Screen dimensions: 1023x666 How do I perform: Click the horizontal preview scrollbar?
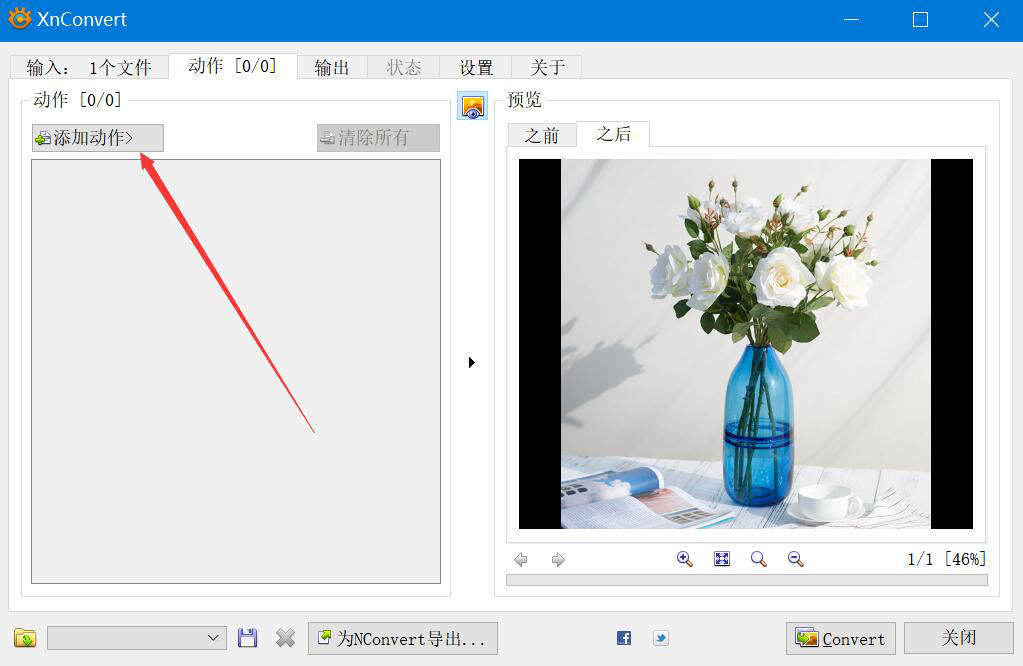click(x=746, y=580)
